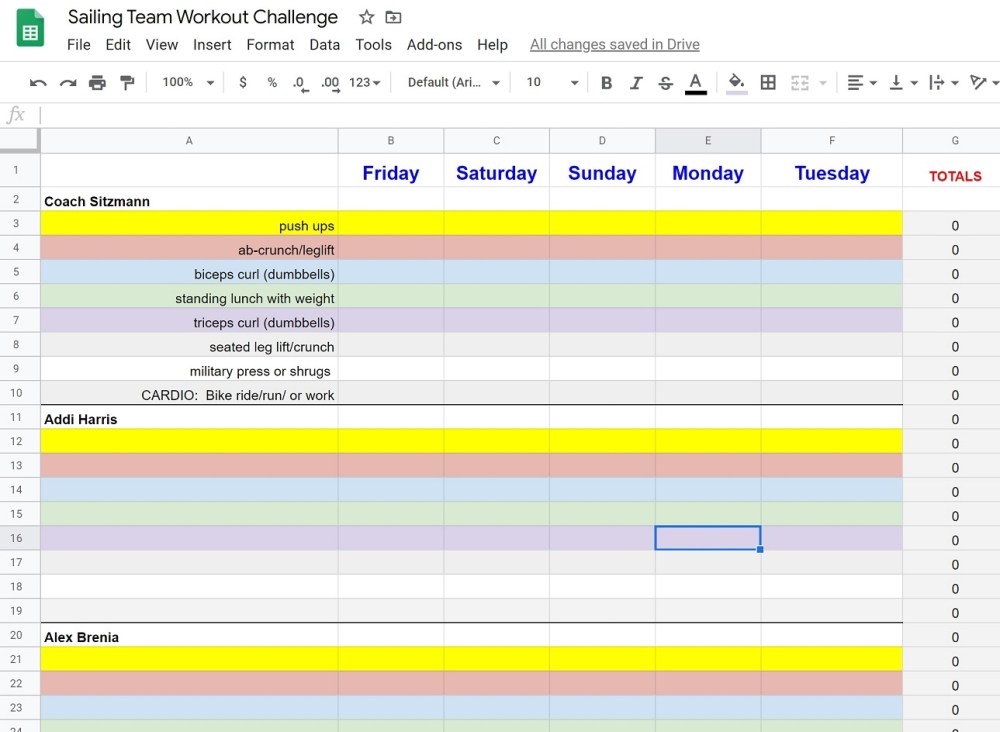Toggle italic formatting

pyautogui.click(x=635, y=83)
